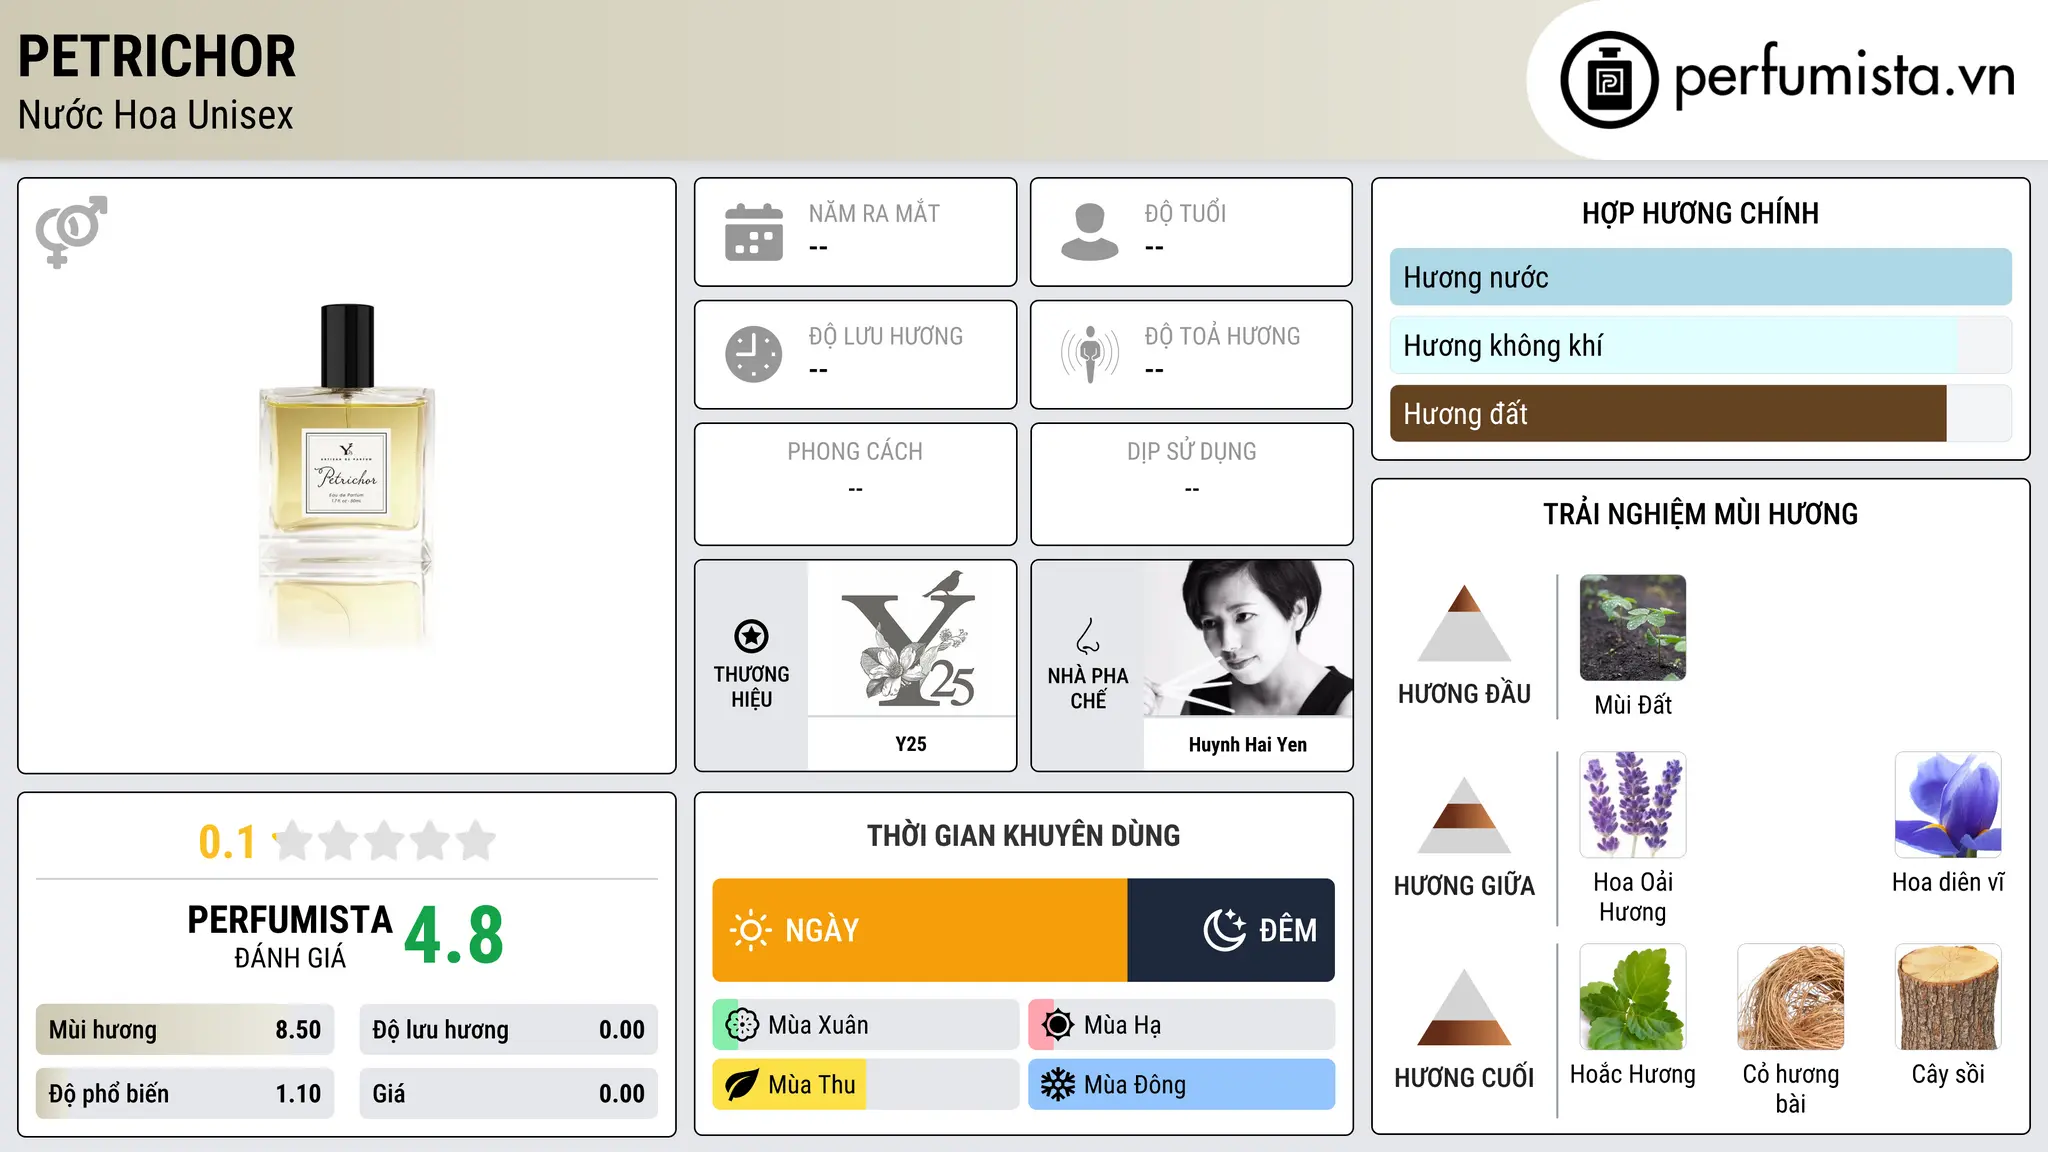Click the Mùi hương 8.50 score bar
This screenshot has width=2048, height=1152.
185,1030
